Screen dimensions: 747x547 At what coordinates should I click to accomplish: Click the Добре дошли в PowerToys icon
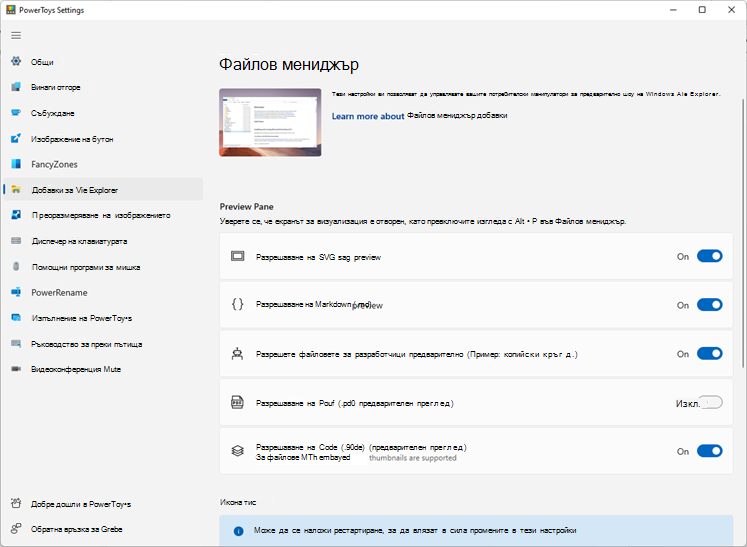click(16, 503)
